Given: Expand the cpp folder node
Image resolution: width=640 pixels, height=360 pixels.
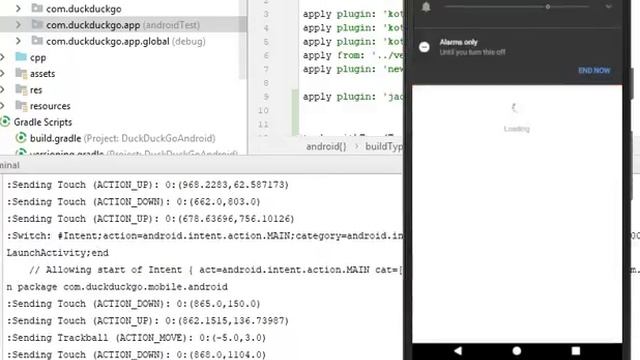Looking at the screenshot, I should tap(2, 58).
